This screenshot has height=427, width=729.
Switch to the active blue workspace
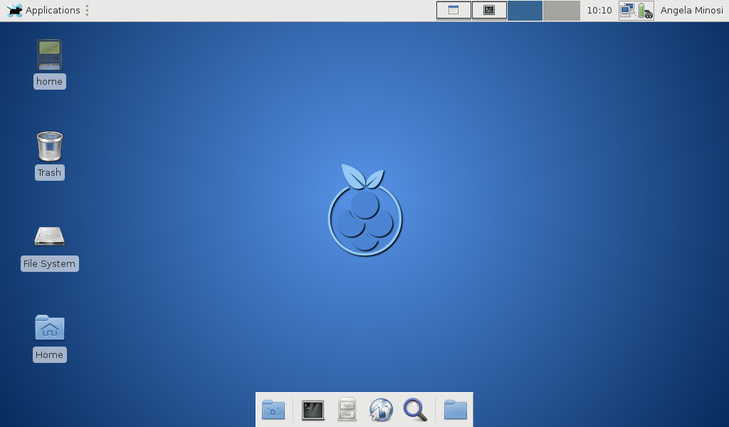click(525, 10)
